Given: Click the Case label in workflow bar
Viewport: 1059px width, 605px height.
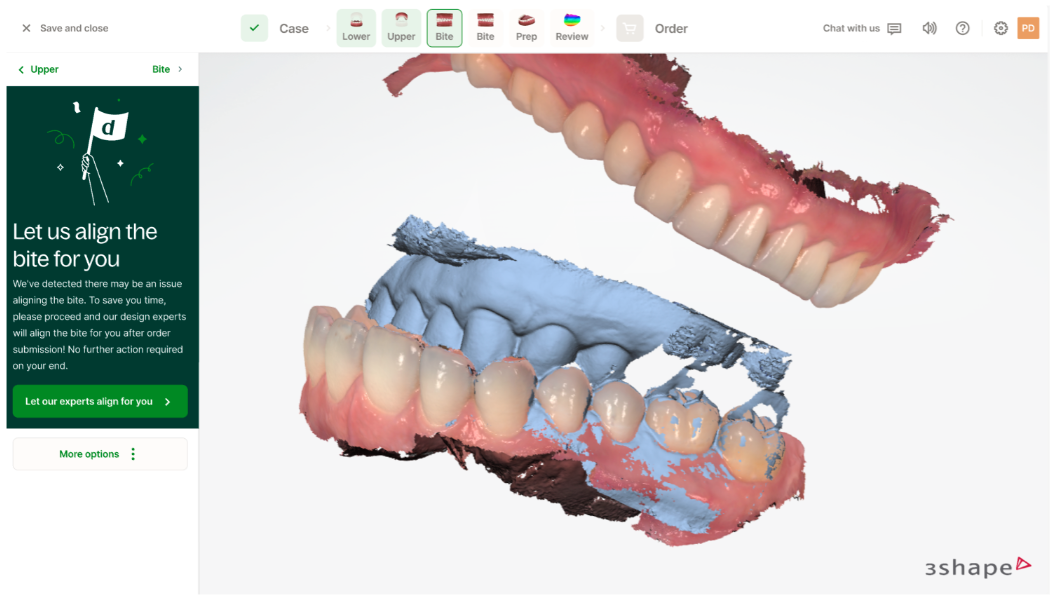Looking at the screenshot, I should (294, 28).
